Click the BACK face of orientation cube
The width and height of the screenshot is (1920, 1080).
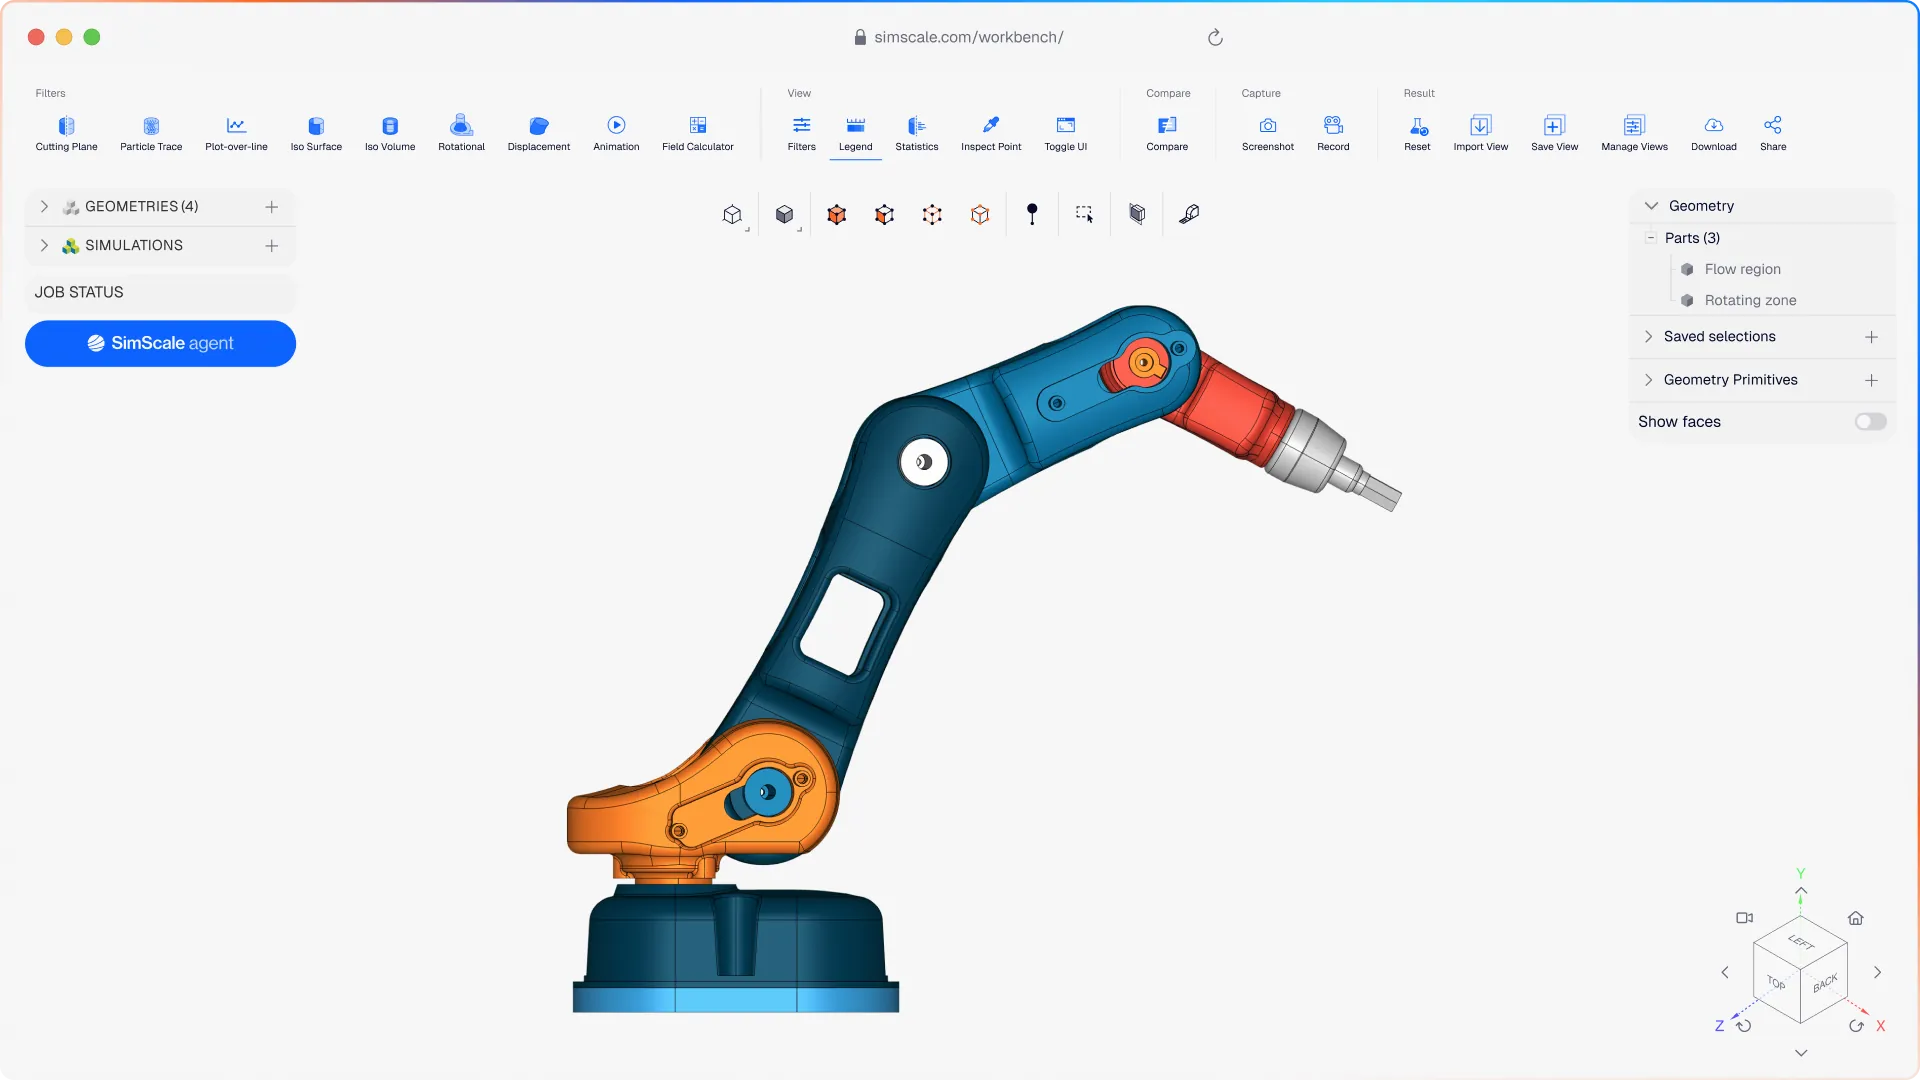(x=1825, y=984)
